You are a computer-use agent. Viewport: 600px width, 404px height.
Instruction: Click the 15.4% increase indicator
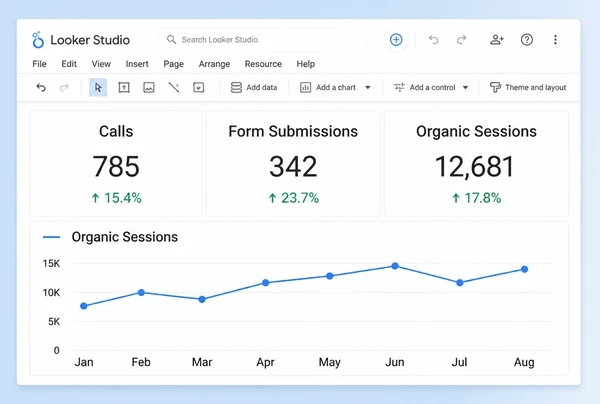(x=116, y=198)
